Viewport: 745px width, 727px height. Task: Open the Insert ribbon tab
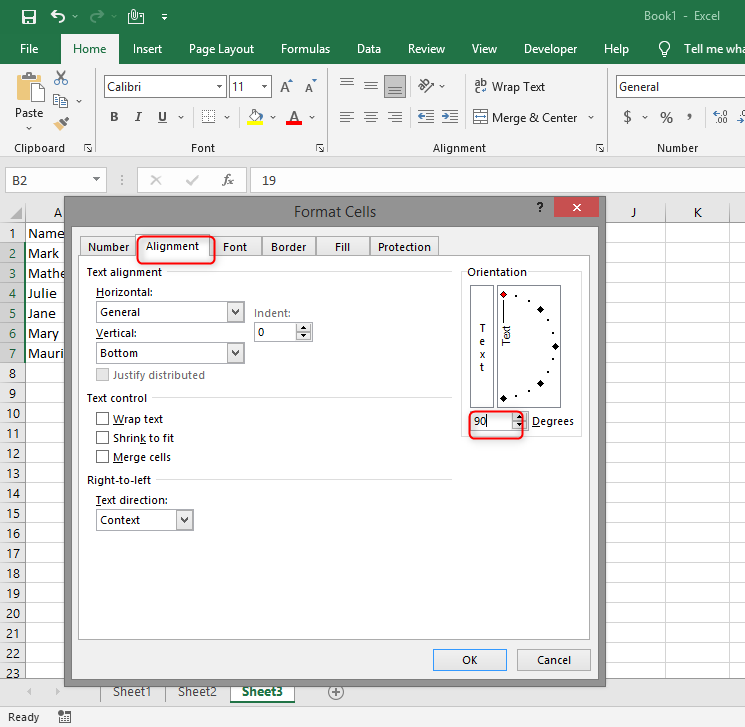pos(147,48)
